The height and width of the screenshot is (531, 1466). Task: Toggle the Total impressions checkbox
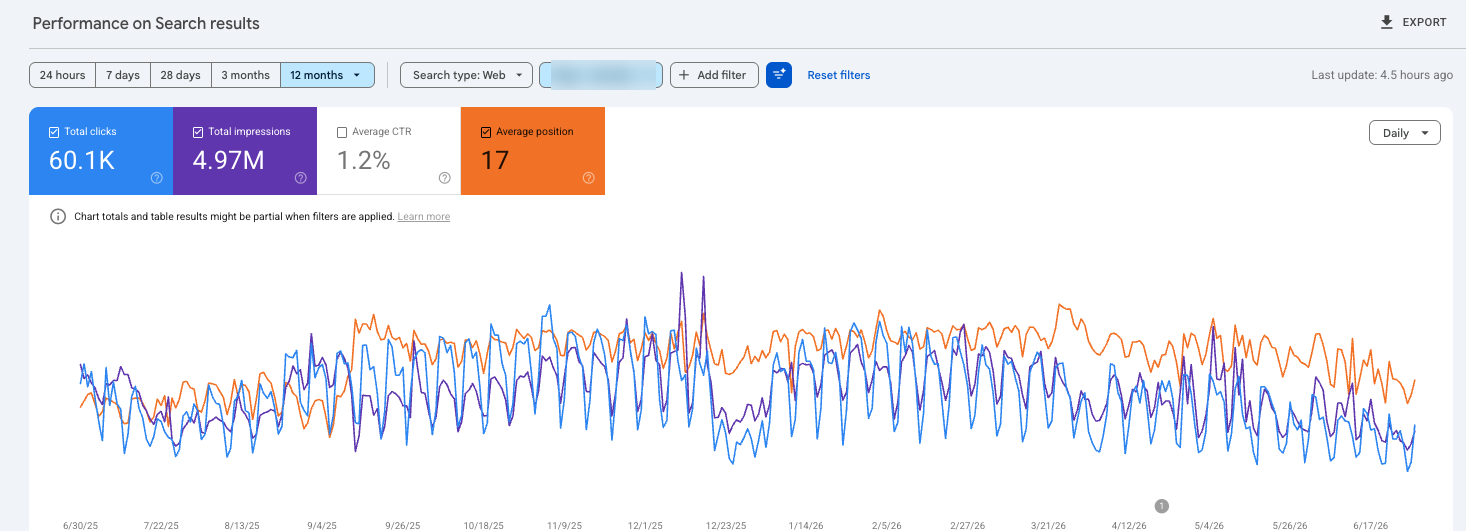click(198, 132)
